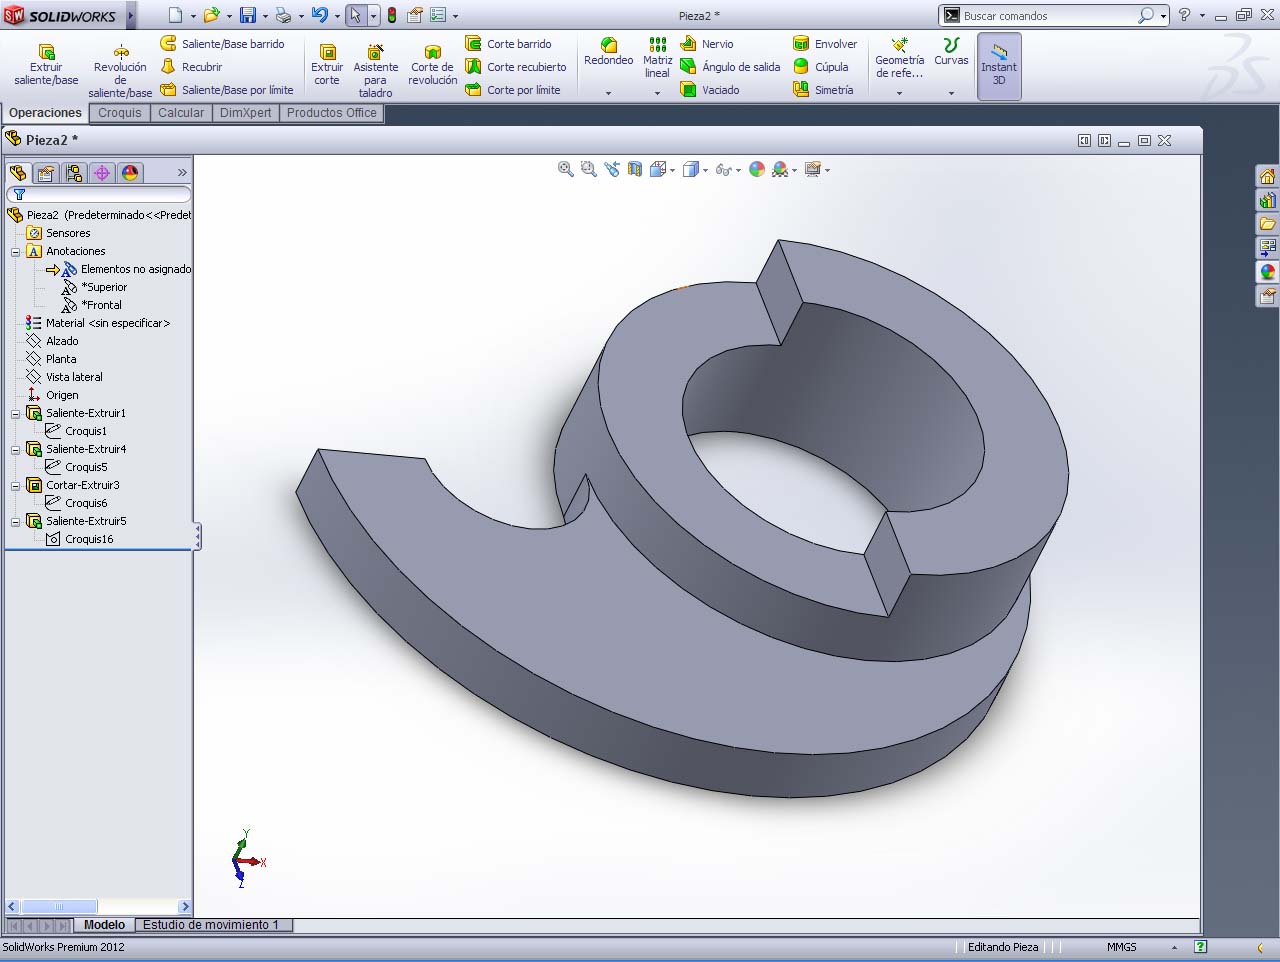This screenshot has height=962, width=1280.
Task: Select Saliente-Extruir5 feature in tree
Action: tap(77, 521)
